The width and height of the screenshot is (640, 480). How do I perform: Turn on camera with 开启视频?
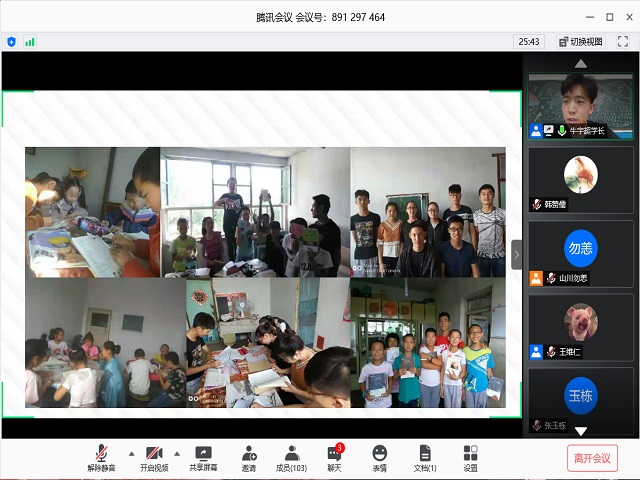pos(154,458)
